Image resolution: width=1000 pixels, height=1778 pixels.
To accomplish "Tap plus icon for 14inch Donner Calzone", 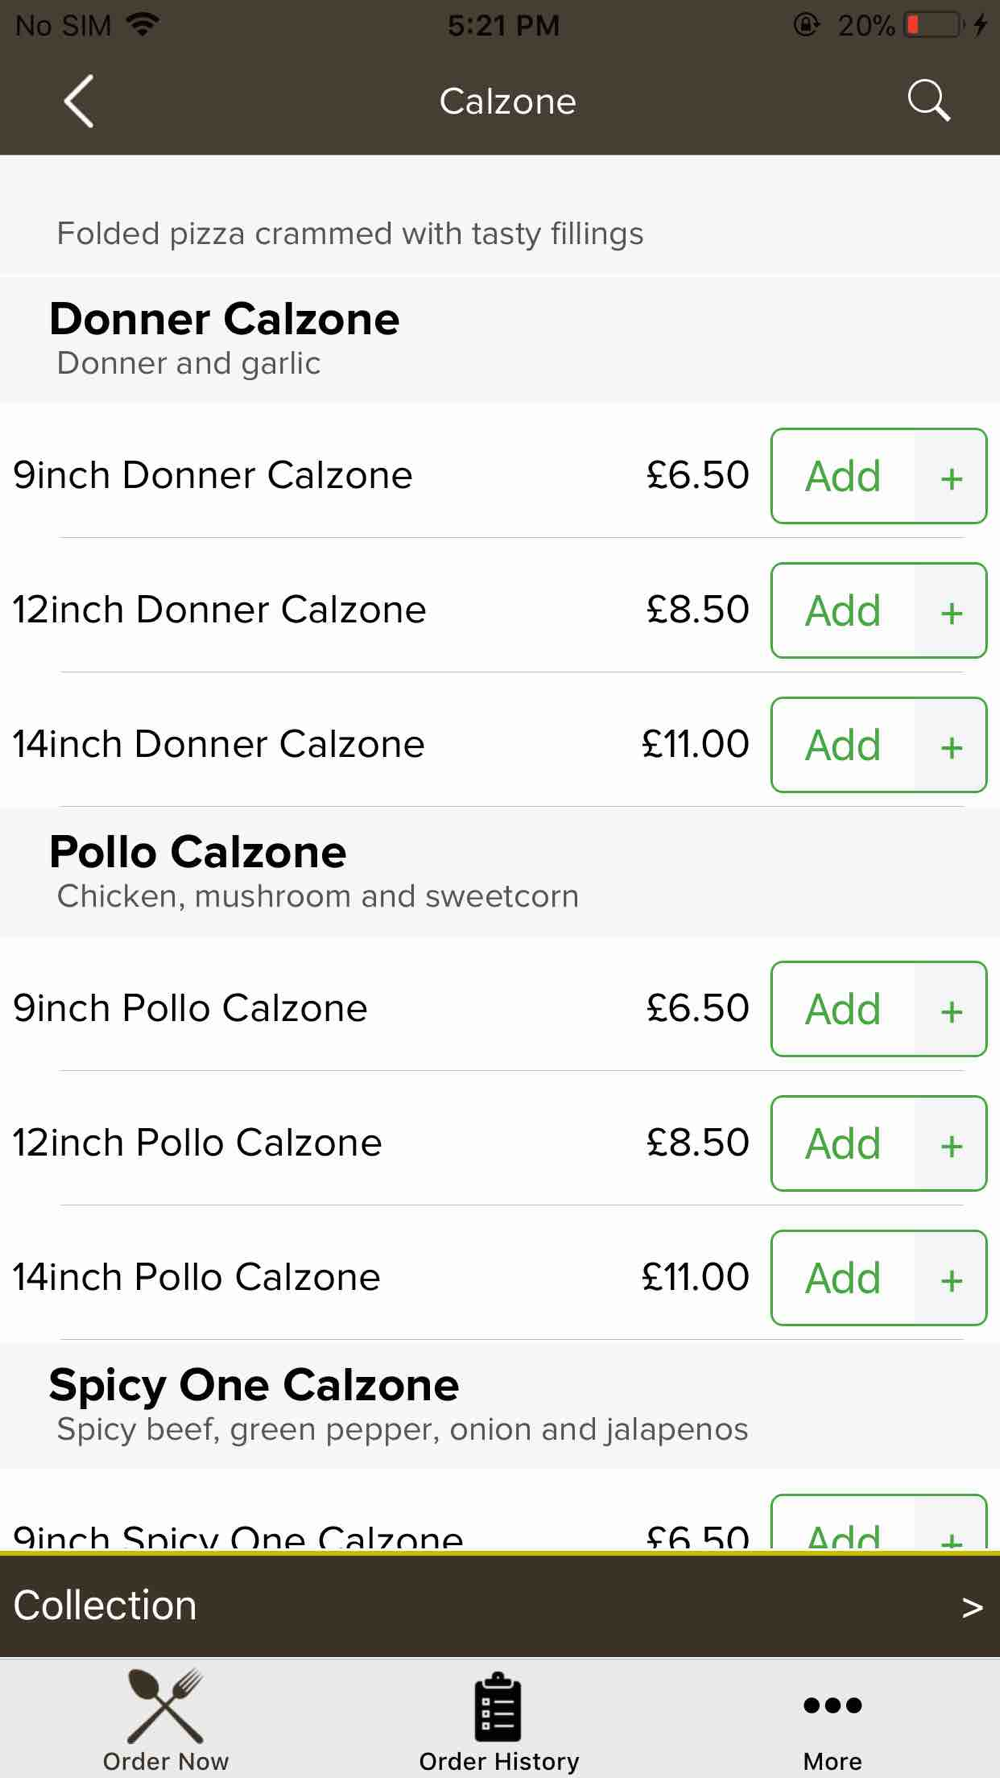I will tap(951, 746).
